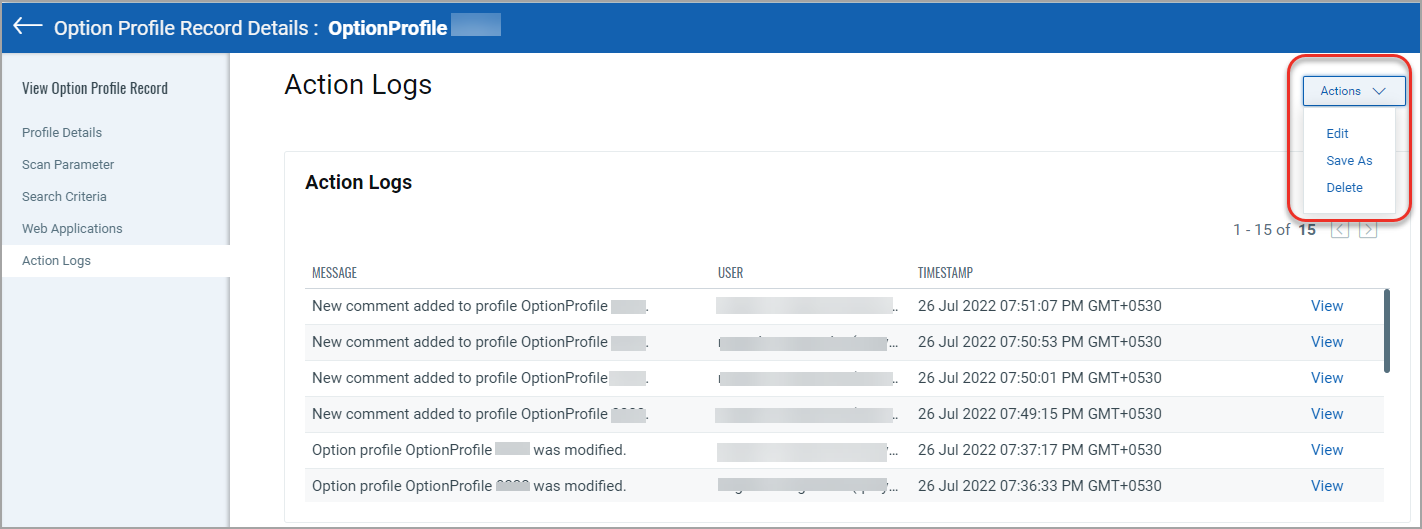Open Scan Parameter section

68,165
